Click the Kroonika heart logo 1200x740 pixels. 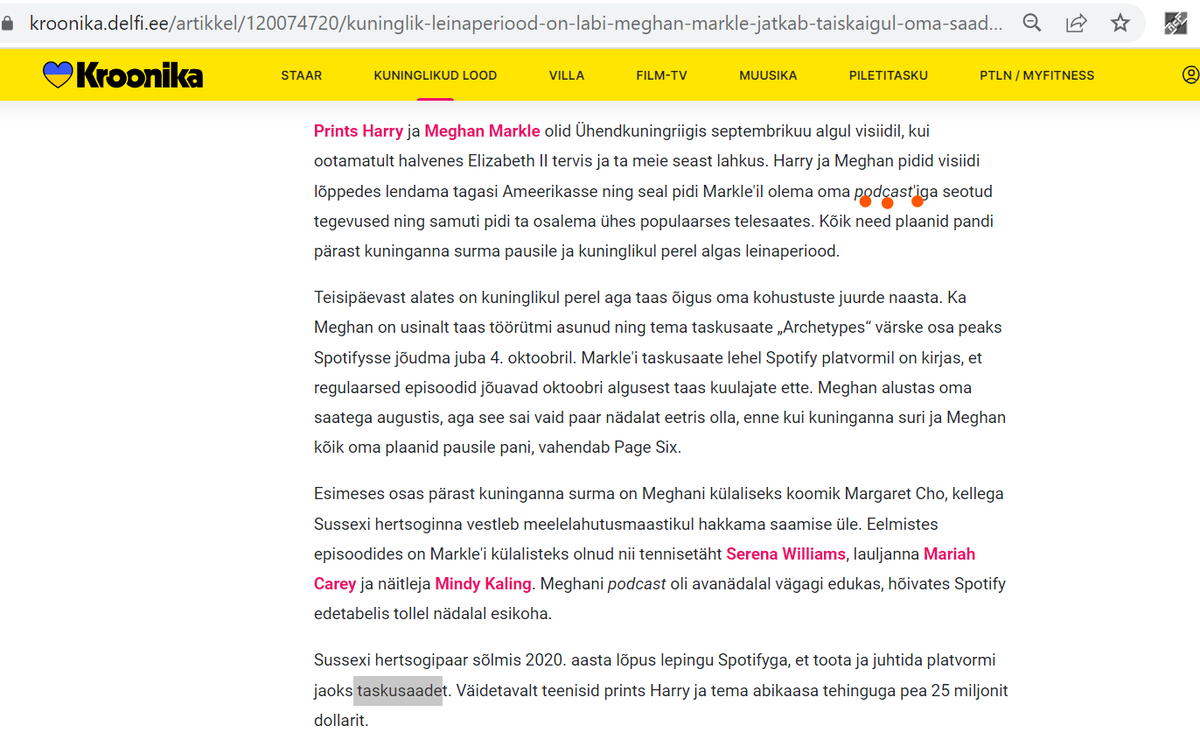coord(123,74)
